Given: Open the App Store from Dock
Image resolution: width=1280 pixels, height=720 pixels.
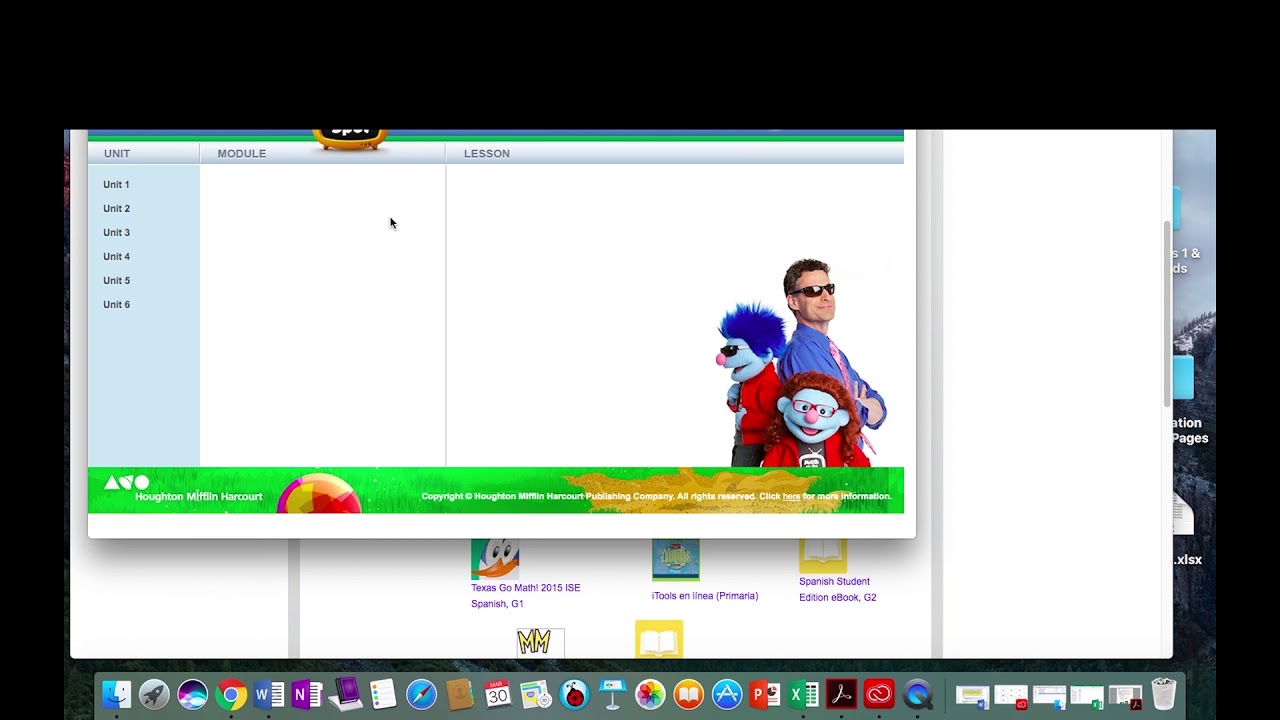Looking at the screenshot, I should (x=727, y=694).
